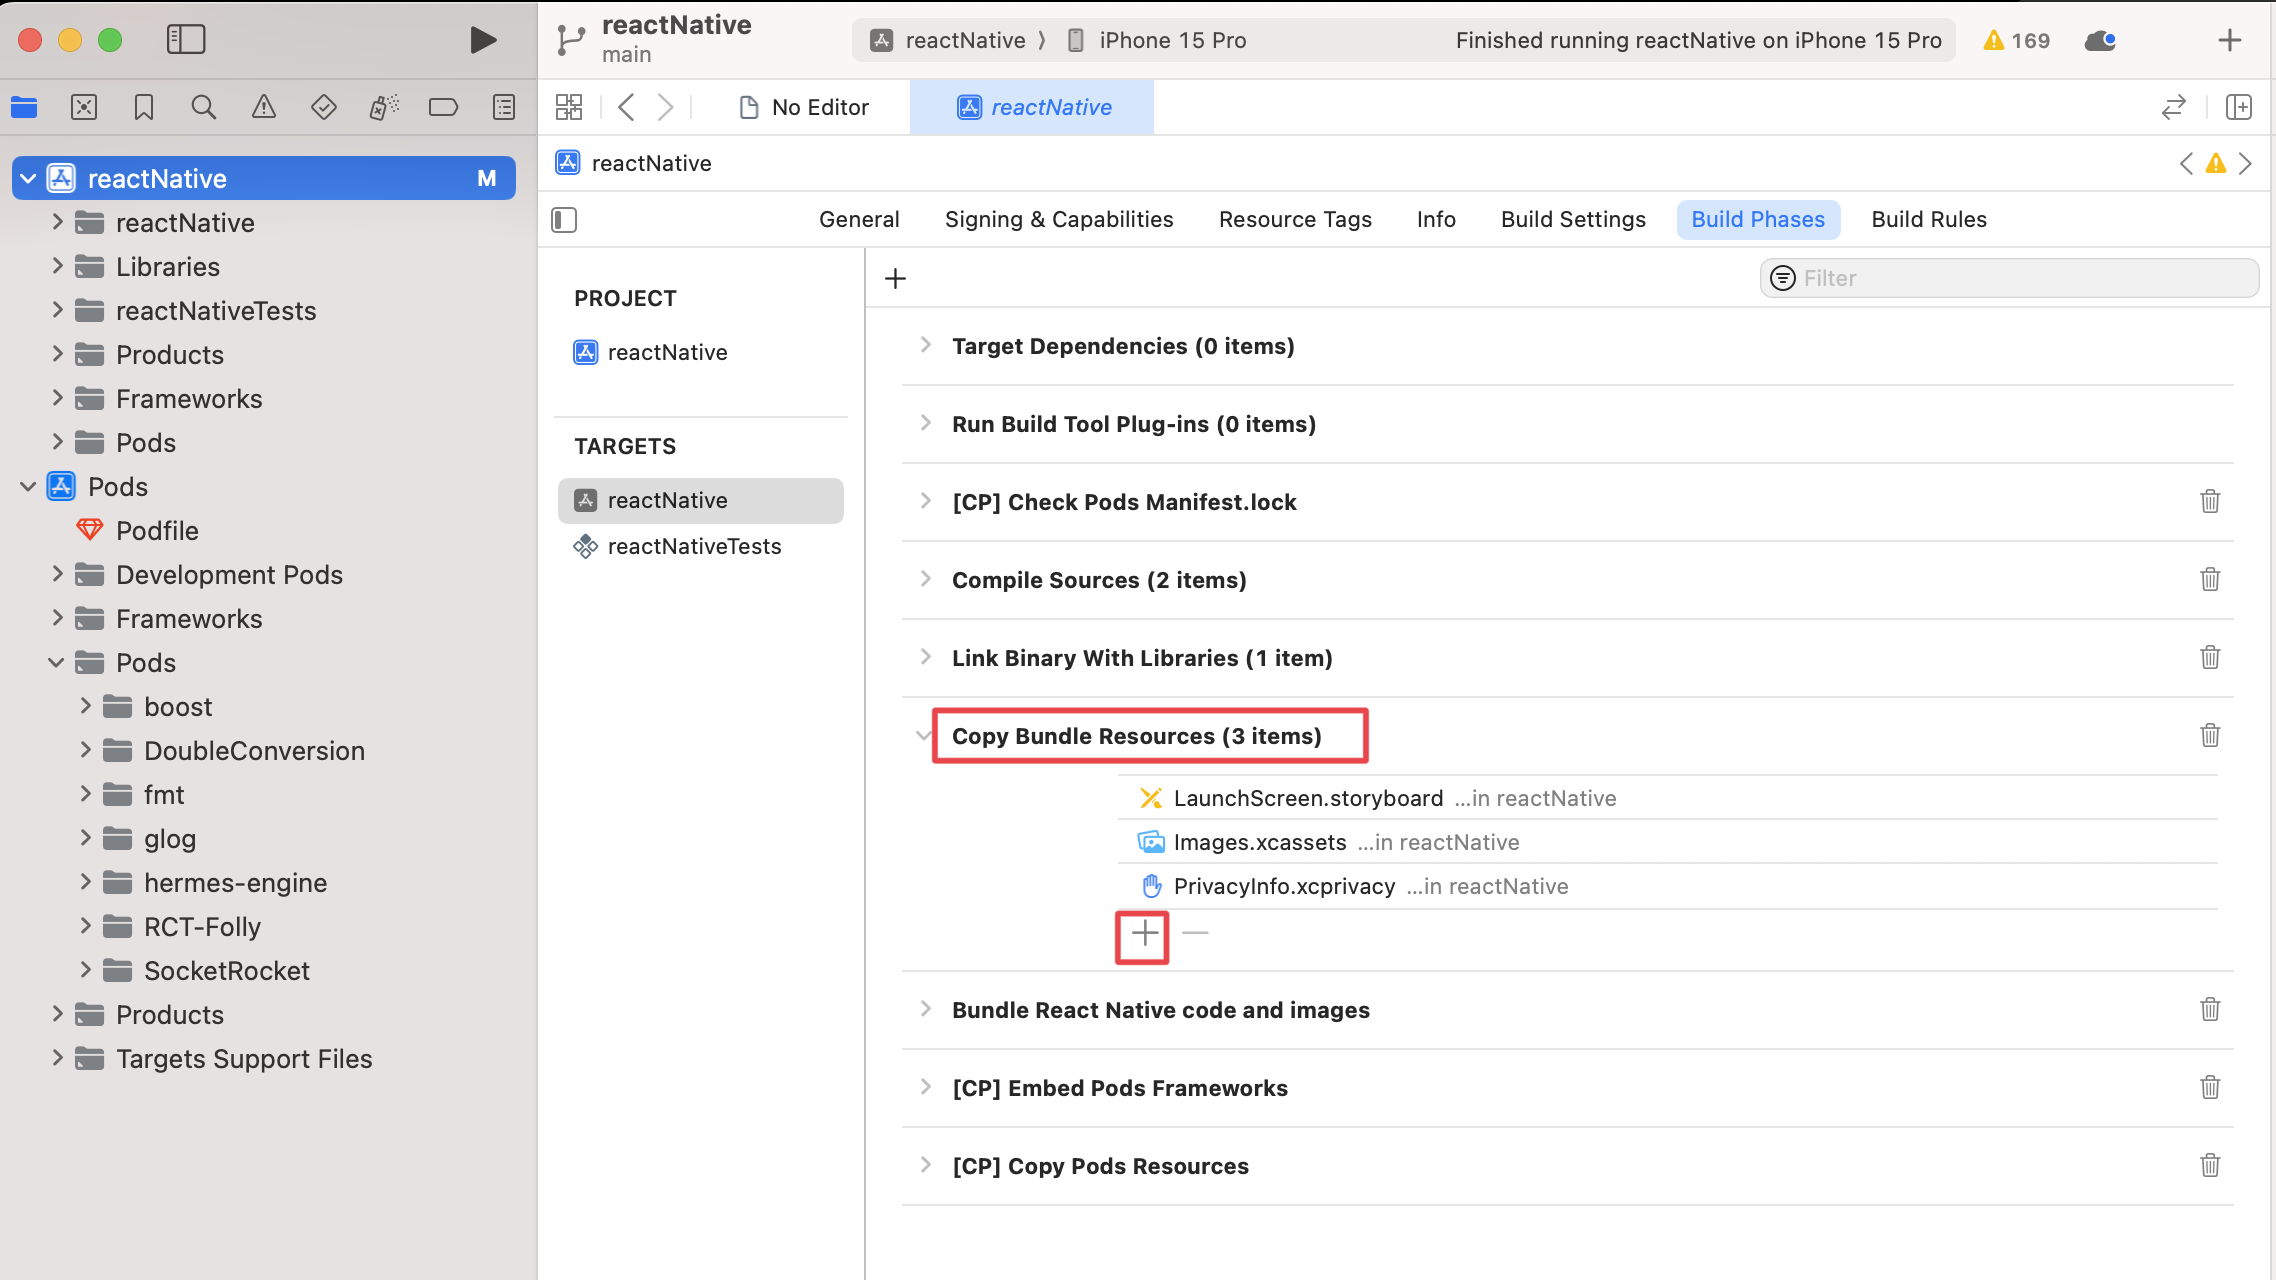The width and height of the screenshot is (2276, 1280).
Task: Open the Issue navigator warning triangle
Action: (264, 107)
